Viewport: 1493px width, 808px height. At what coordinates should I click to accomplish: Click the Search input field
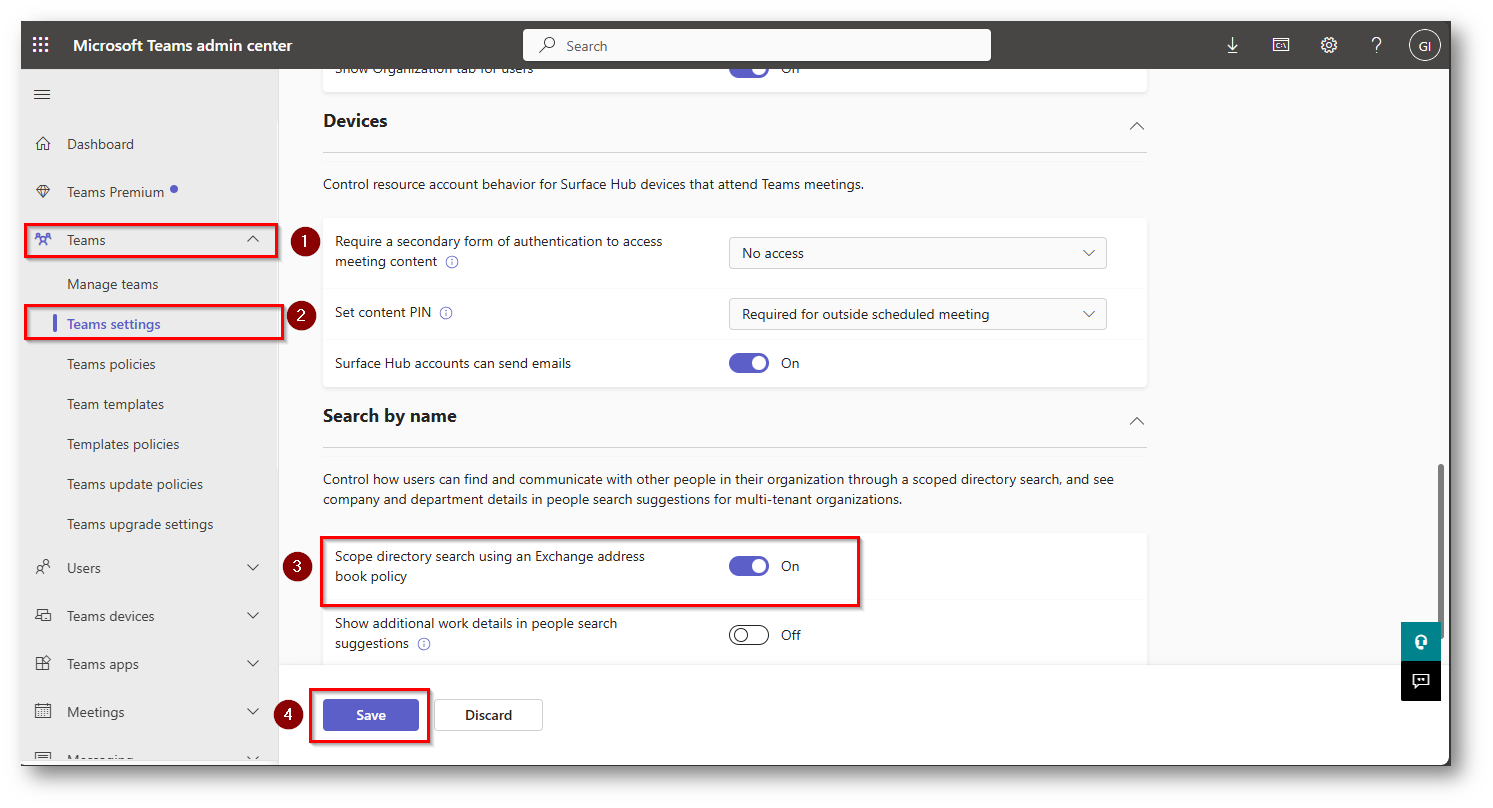(x=756, y=45)
